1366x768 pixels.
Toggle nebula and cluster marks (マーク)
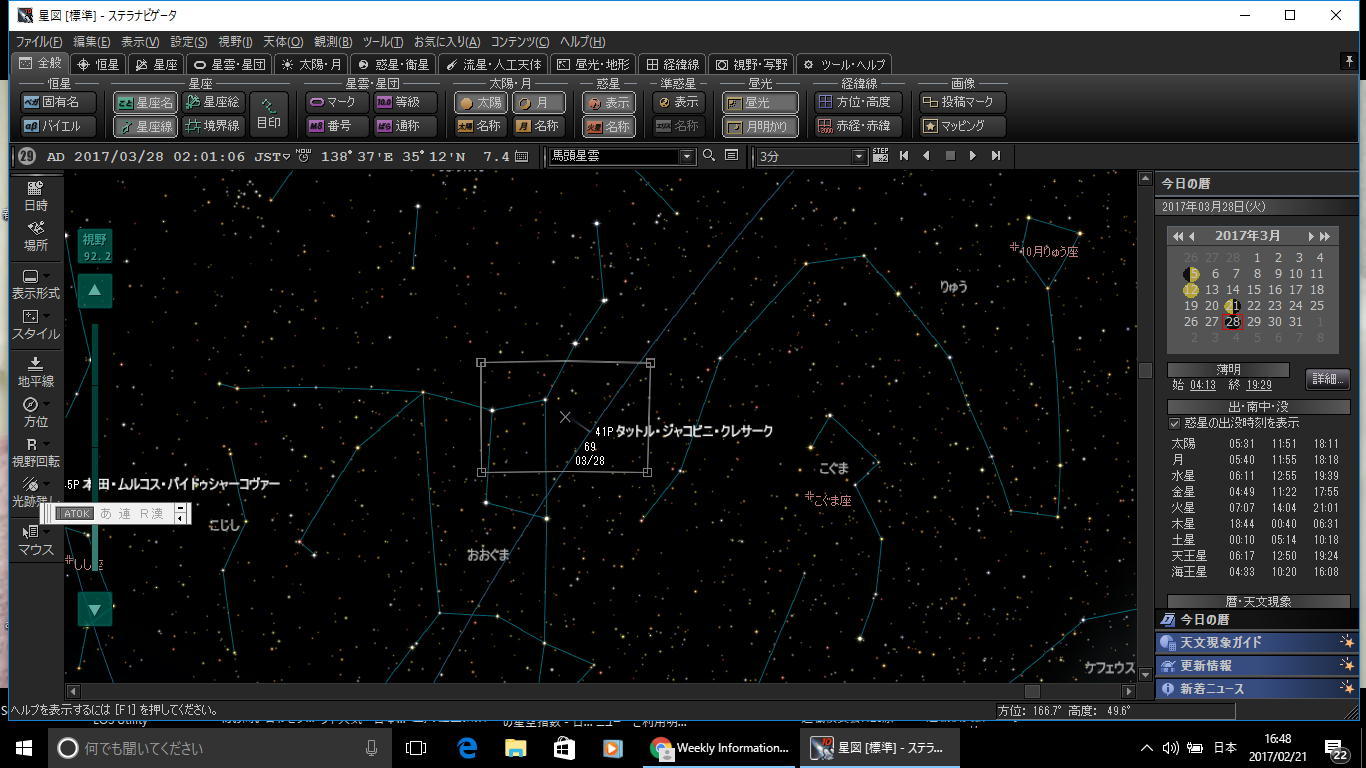point(336,102)
